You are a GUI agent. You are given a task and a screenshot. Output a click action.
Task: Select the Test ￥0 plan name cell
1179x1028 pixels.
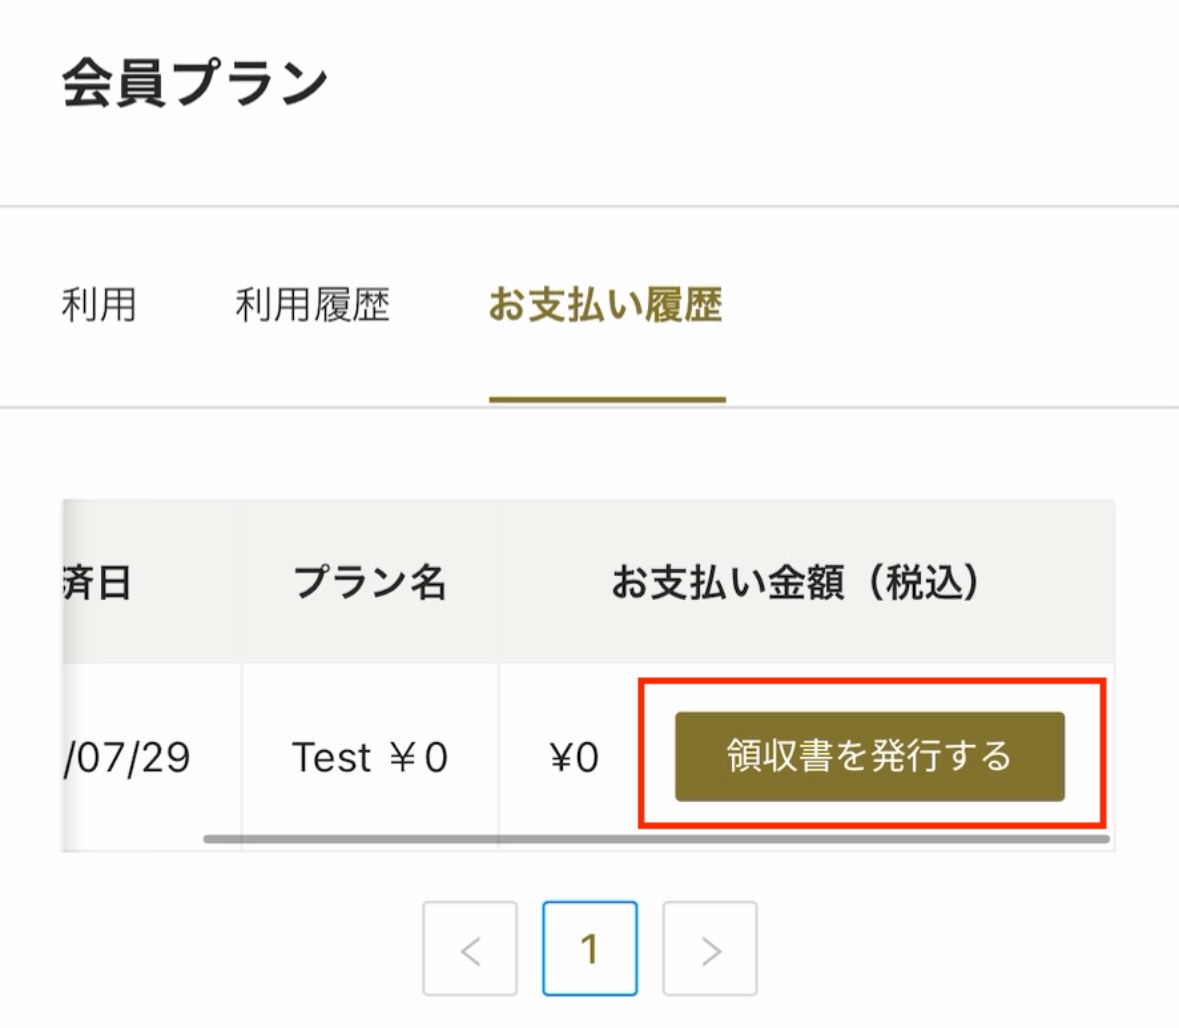pyautogui.click(x=370, y=758)
